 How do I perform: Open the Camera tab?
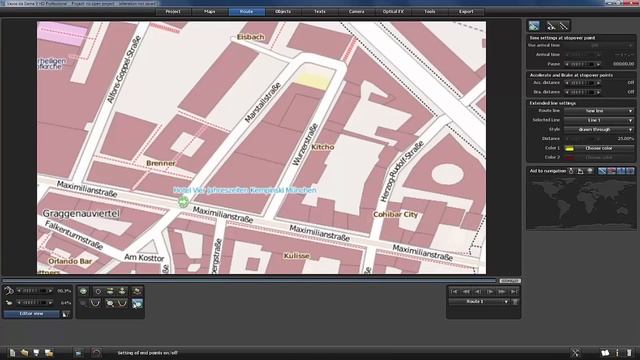point(356,11)
